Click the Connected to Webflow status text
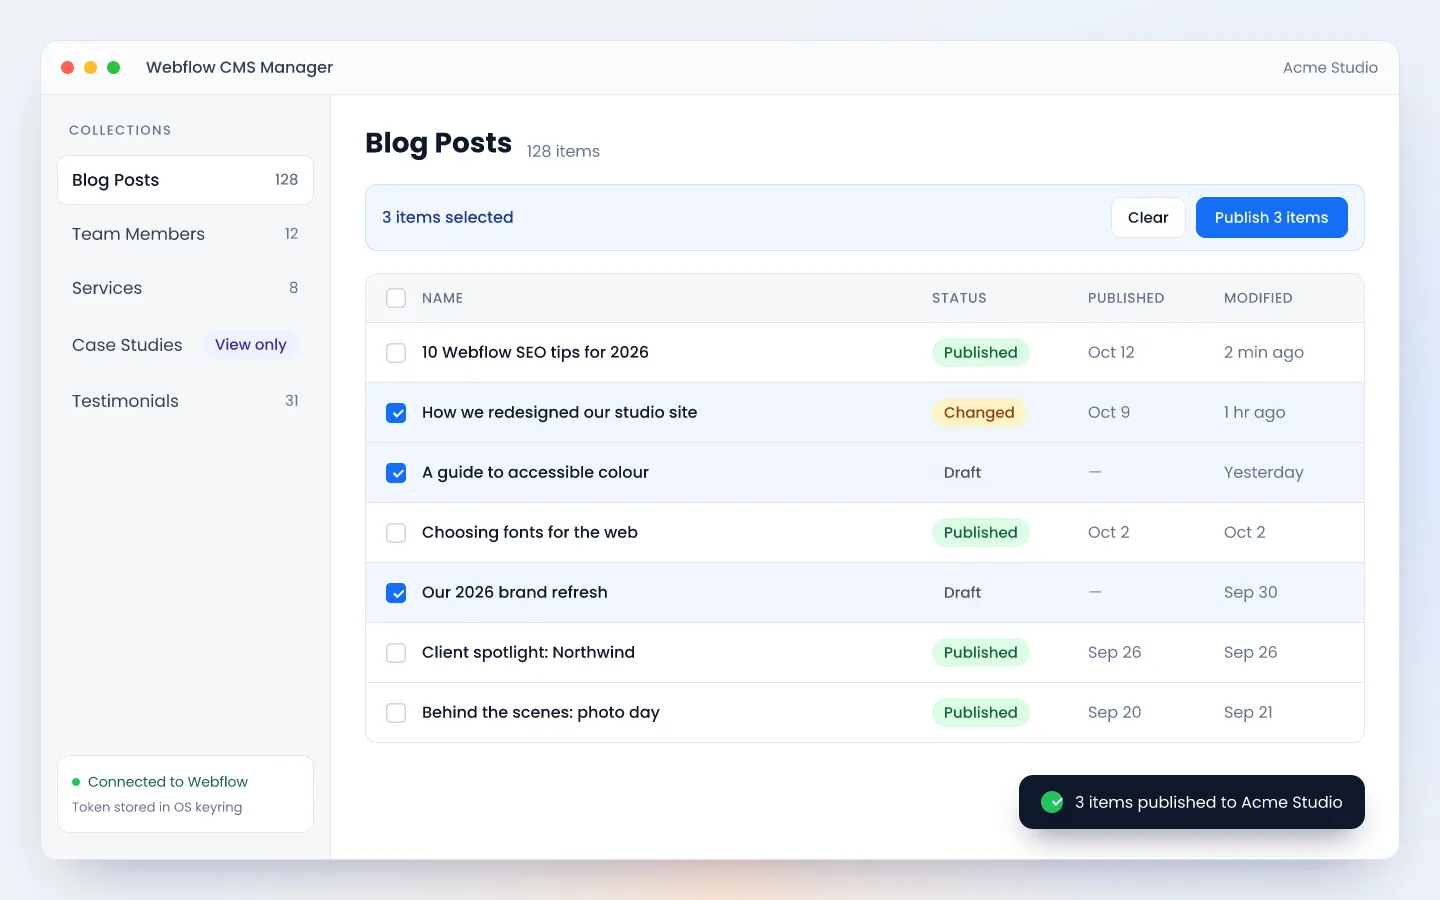Image resolution: width=1440 pixels, height=900 pixels. tap(168, 782)
